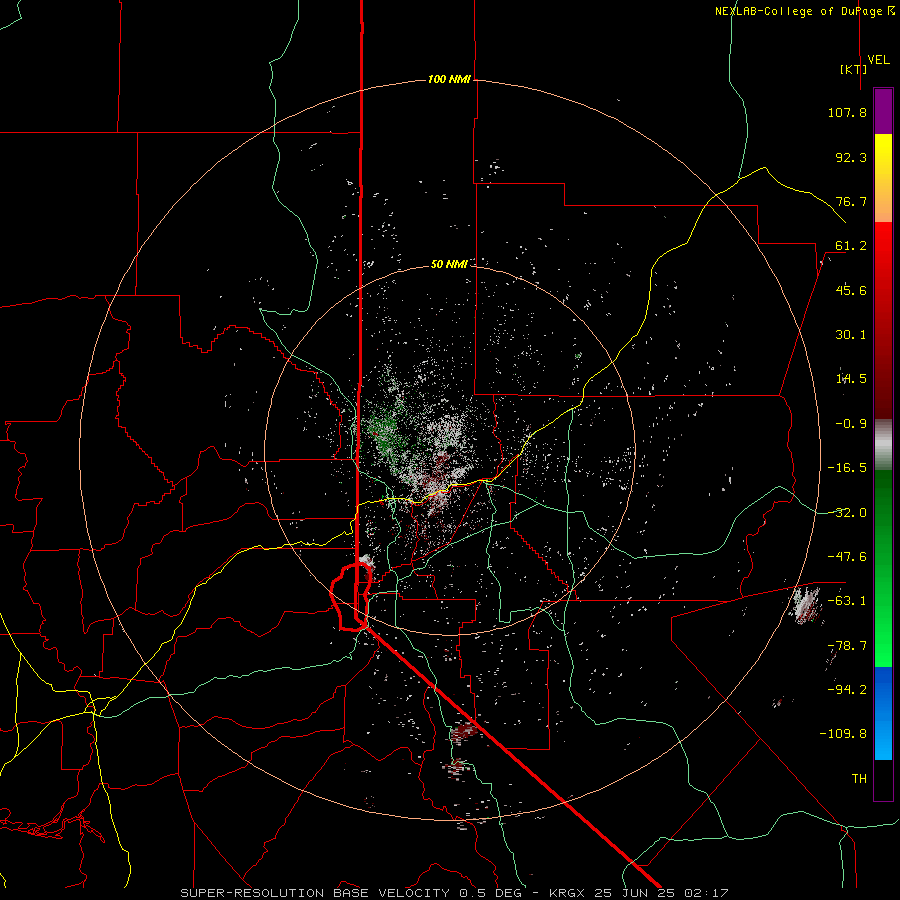Click the gray near-zero band of the velocity scale
The image size is (900, 900).
click(883, 444)
